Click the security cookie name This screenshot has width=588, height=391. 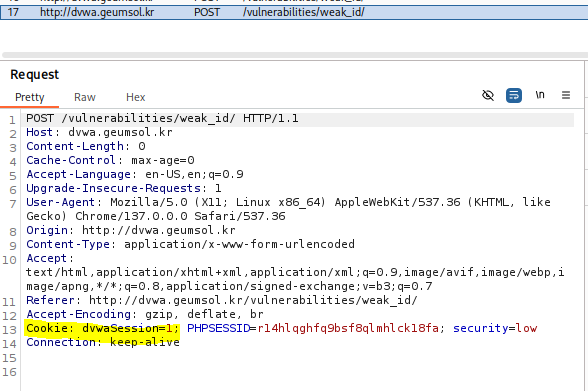coord(480,328)
